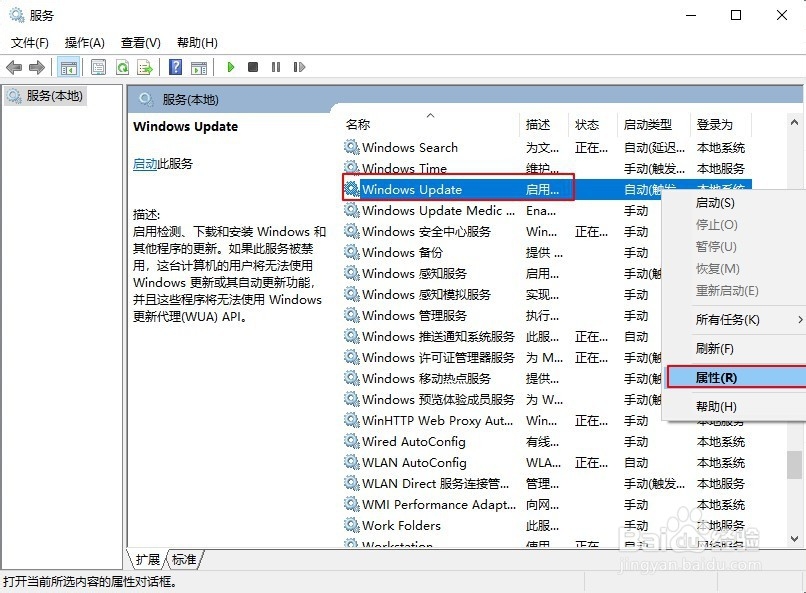Click the vertical scrollbar up arrow

coord(795,122)
